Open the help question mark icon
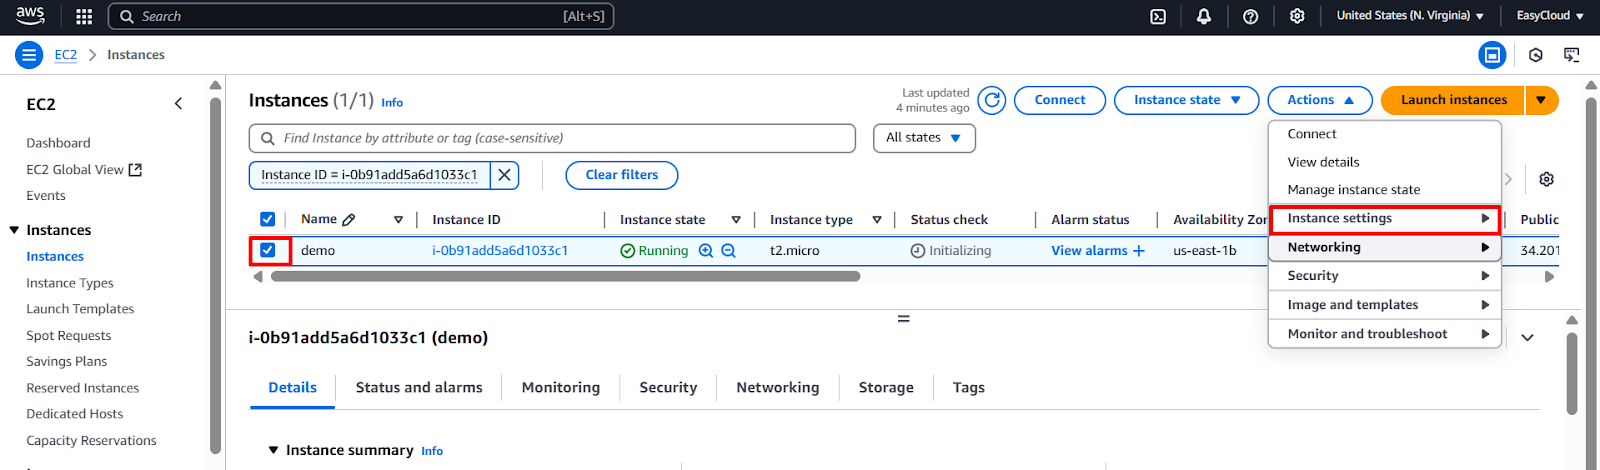This screenshot has width=1600, height=470. (x=1250, y=16)
